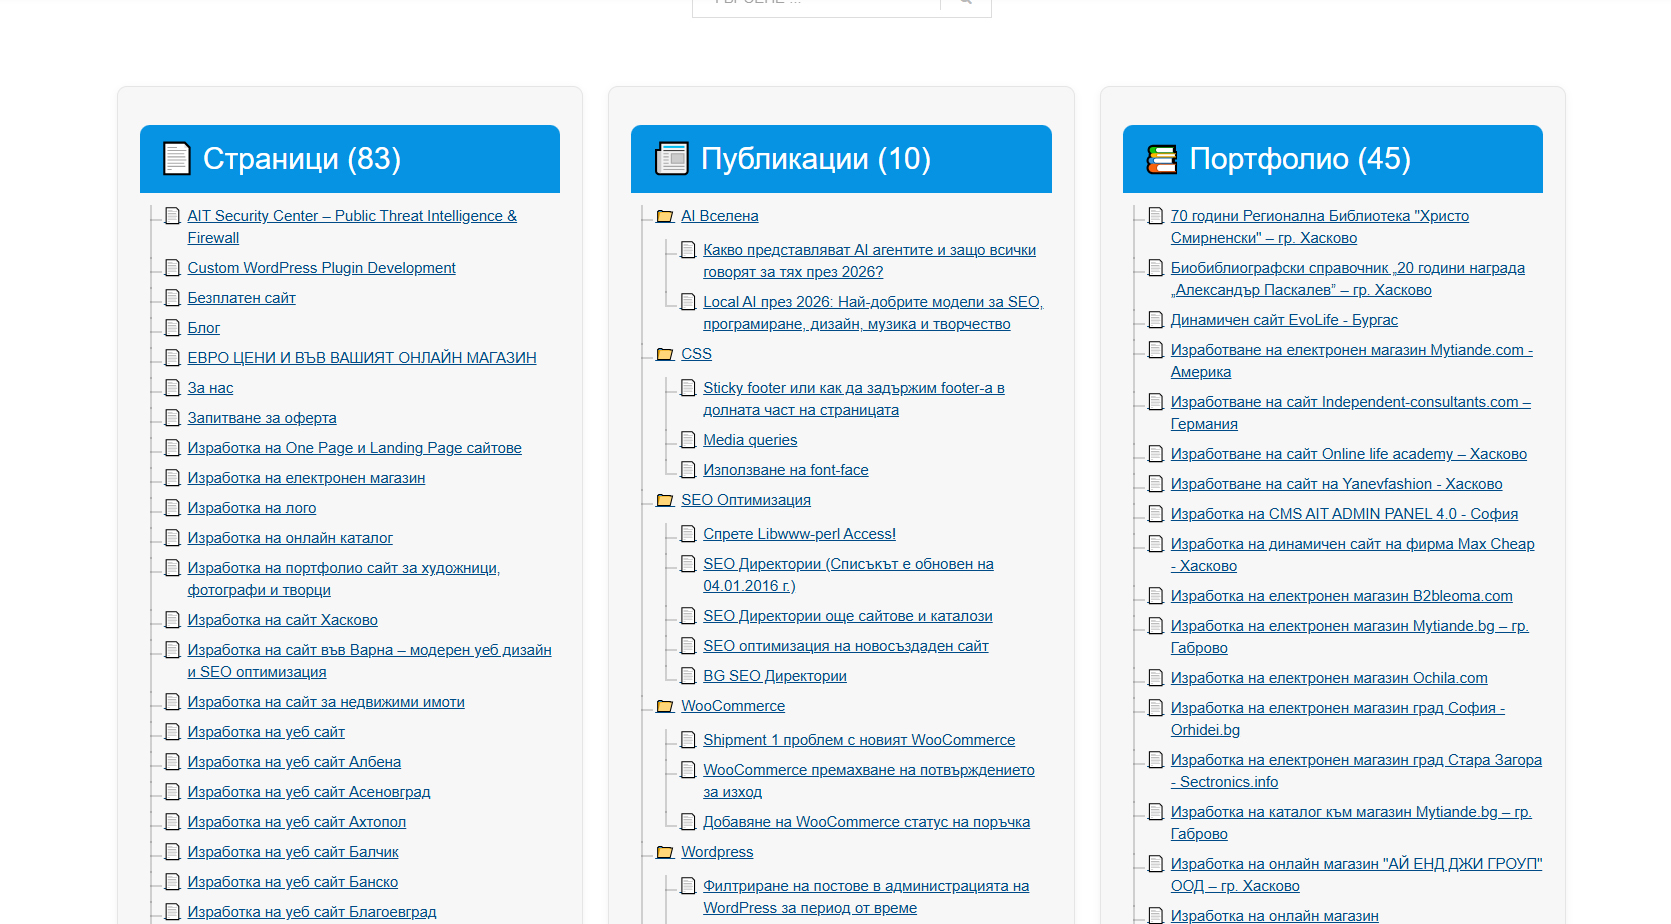The width and height of the screenshot is (1671, 924).
Task: Open the АЙ ЕНД ДЖИ ГРОУП онлайн магазин link
Action: click(x=1357, y=875)
